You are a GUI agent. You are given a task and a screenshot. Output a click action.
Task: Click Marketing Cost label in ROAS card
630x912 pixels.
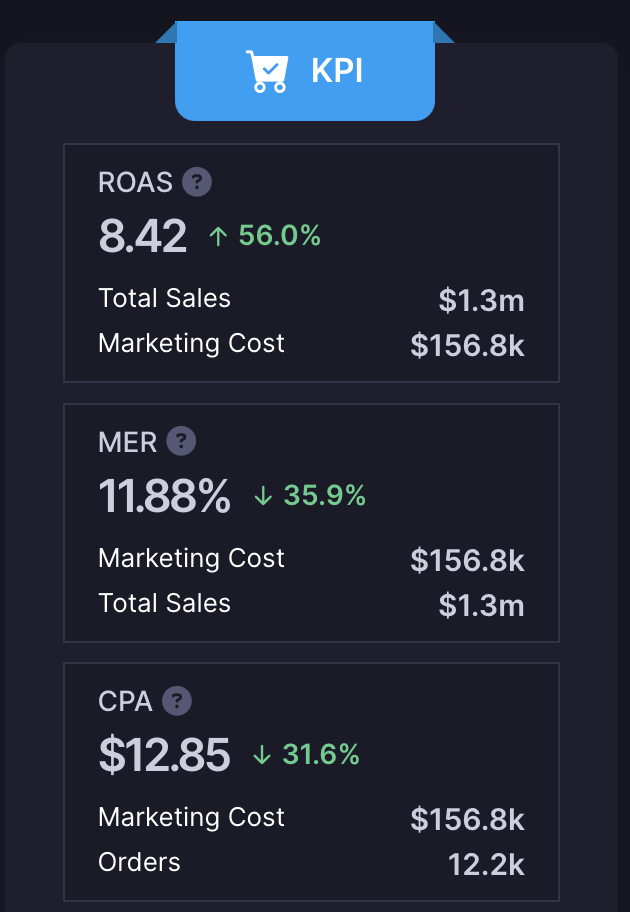point(191,343)
